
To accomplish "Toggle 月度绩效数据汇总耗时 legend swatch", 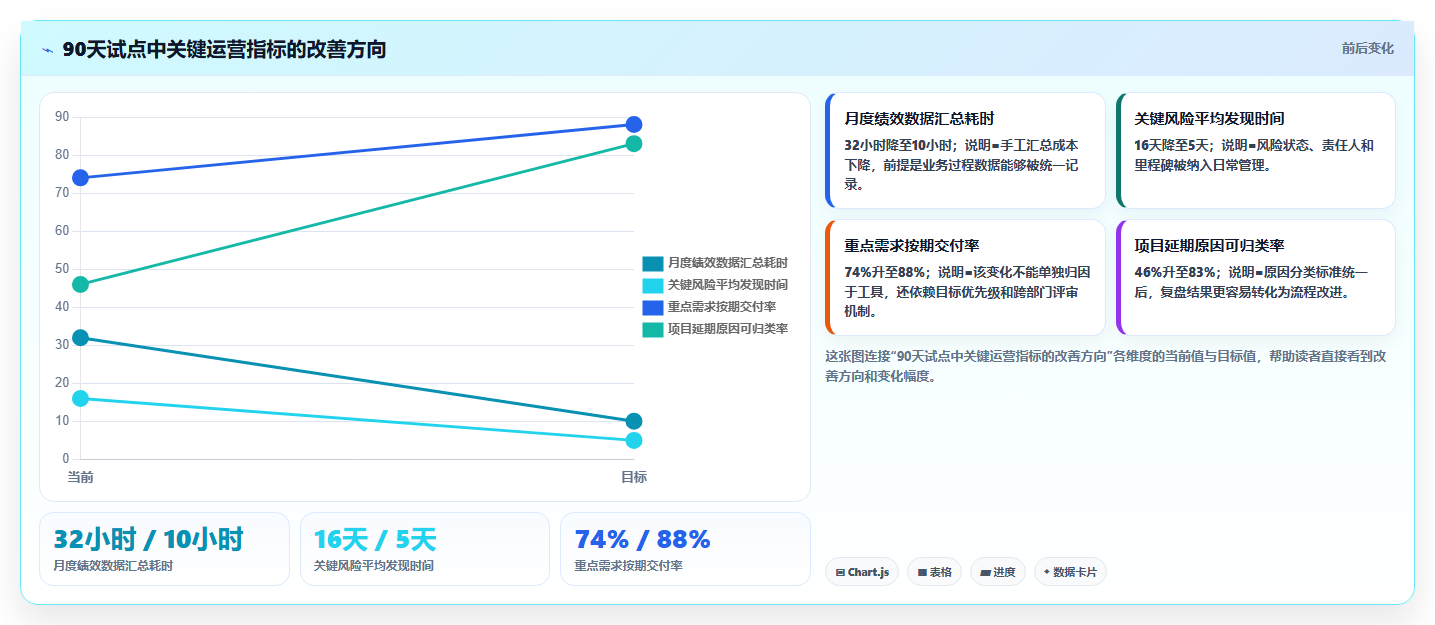I will pos(652,263).
